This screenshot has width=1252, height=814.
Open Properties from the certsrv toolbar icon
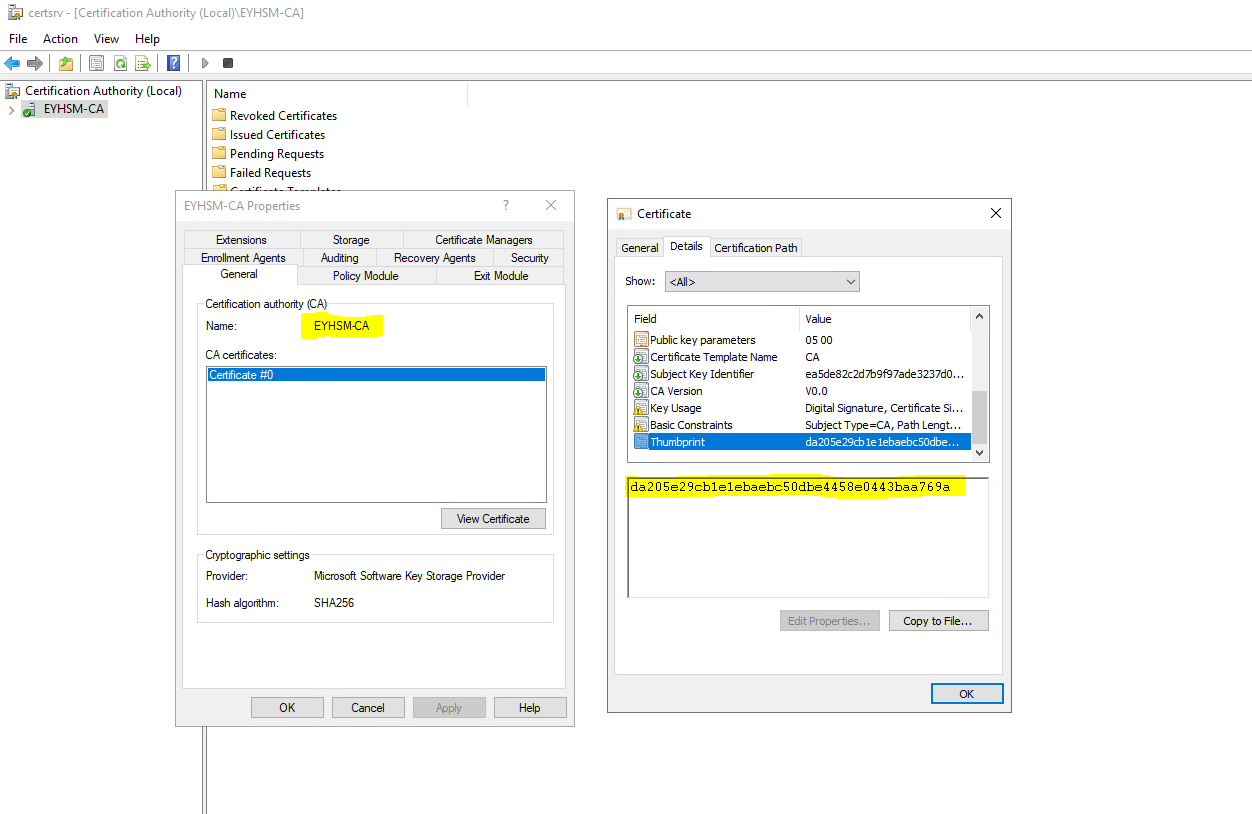(x=96, y=63)
